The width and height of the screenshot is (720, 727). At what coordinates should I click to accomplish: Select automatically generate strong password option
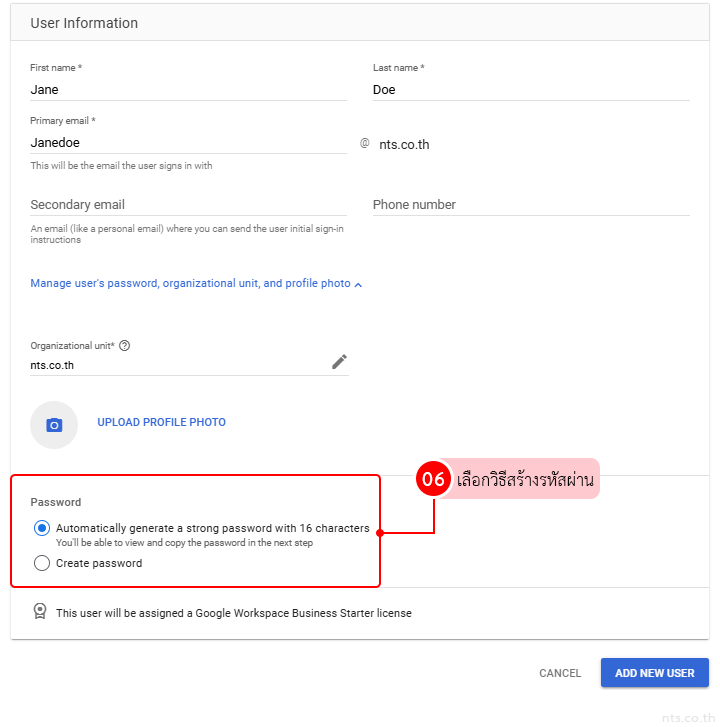(x=42, y=528)
